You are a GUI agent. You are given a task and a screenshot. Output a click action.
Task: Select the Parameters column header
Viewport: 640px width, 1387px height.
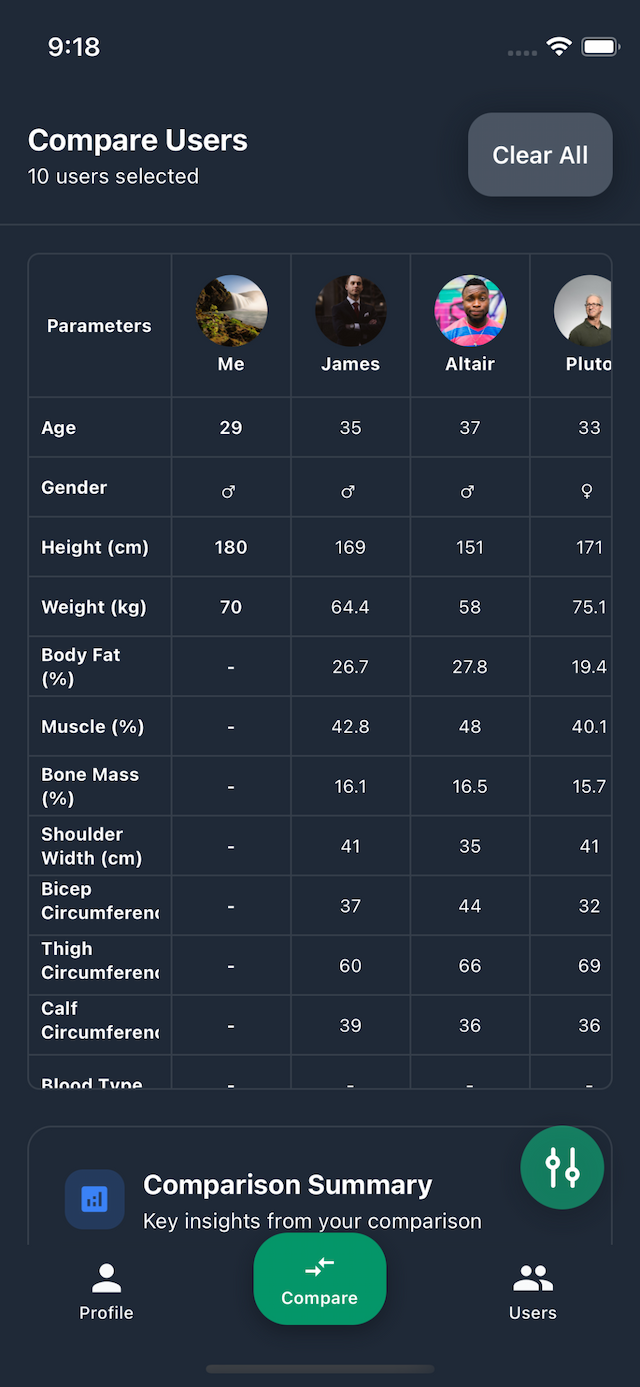(x=99, y=326)
